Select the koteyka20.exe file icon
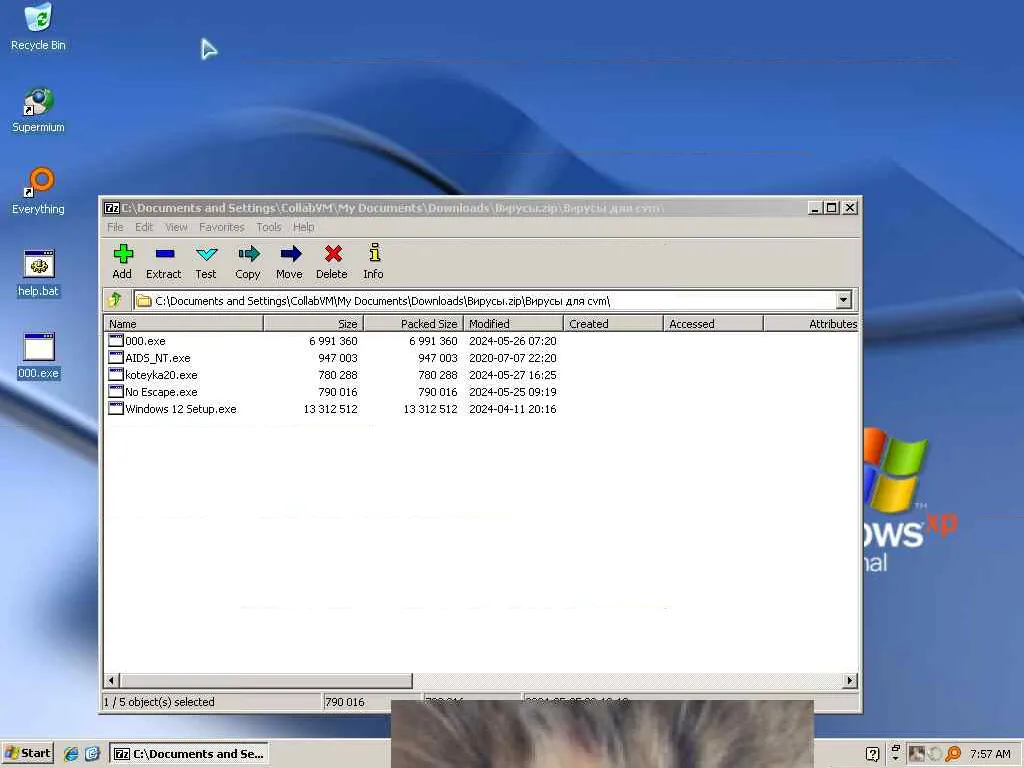Viewport: 1024px width, 768px height. click(116, 374)
